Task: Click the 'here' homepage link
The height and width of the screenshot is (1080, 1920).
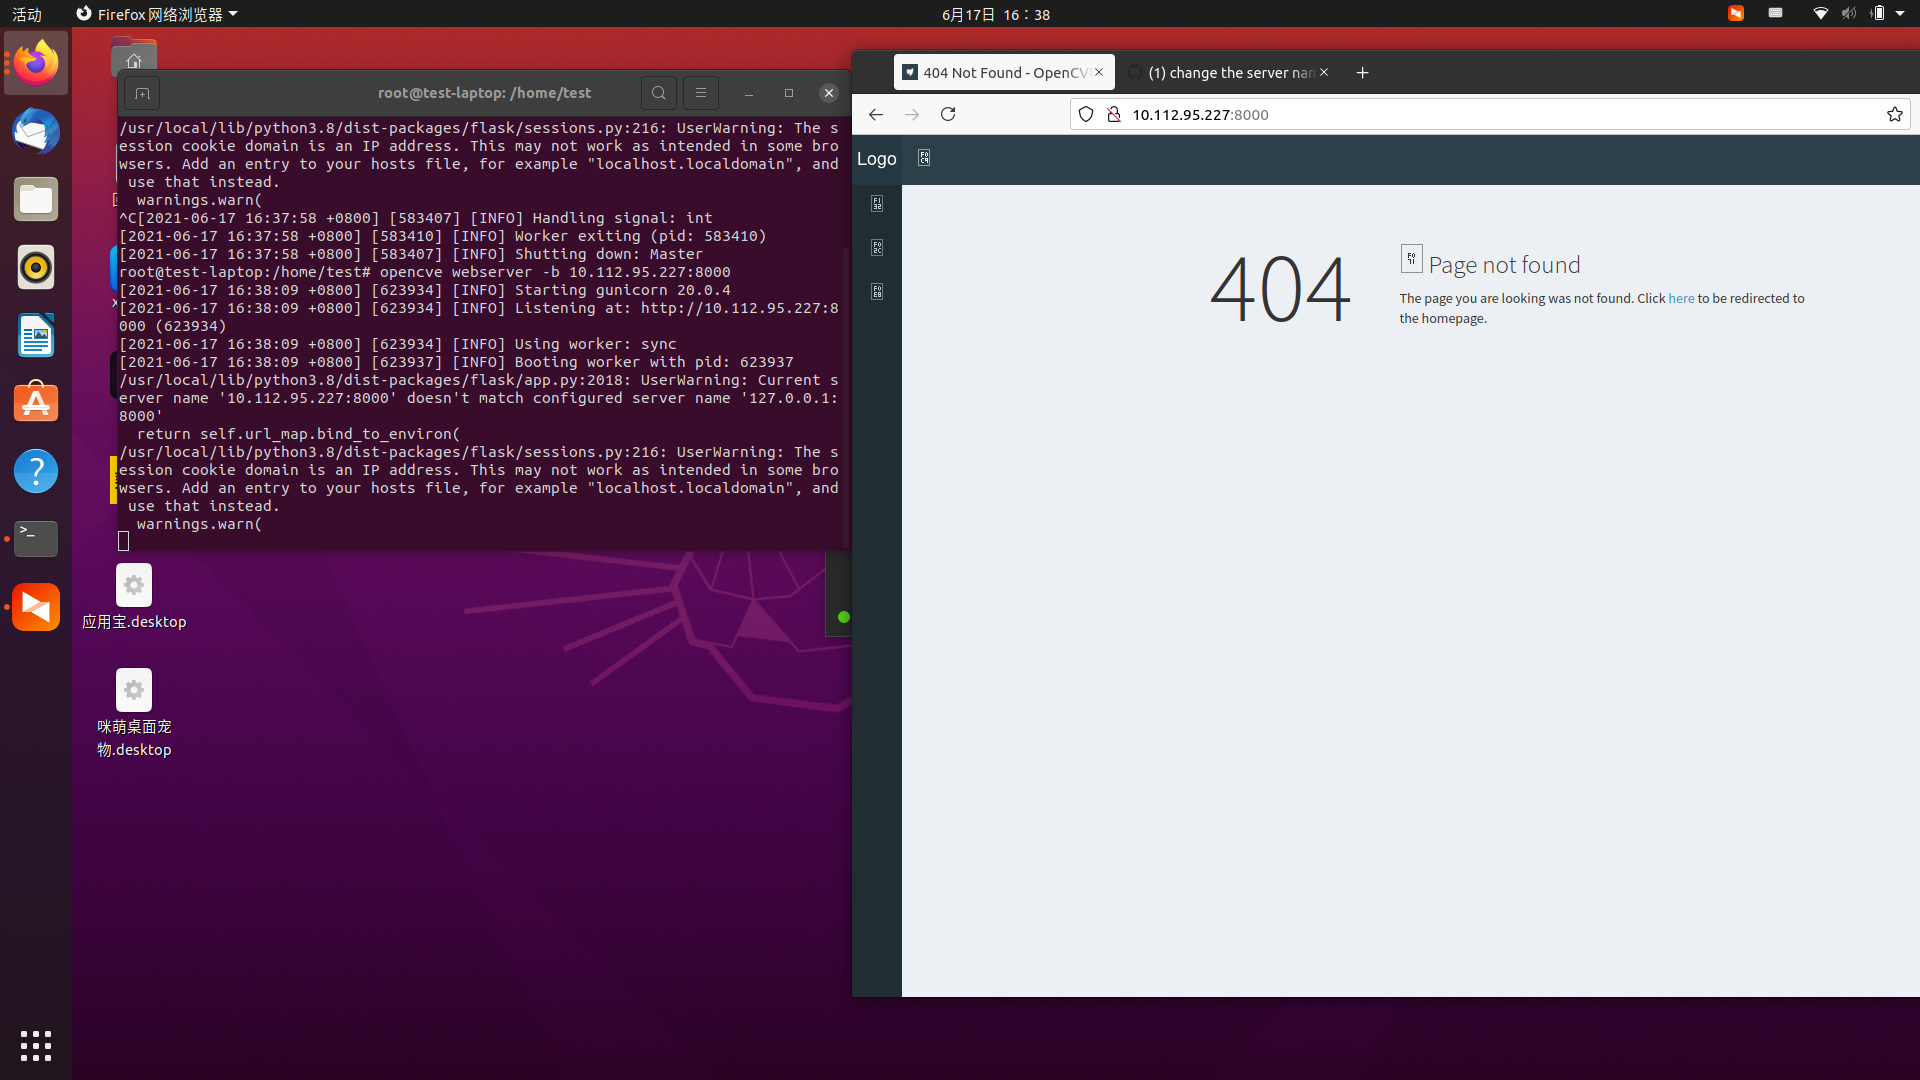Action: point(1681,298)
